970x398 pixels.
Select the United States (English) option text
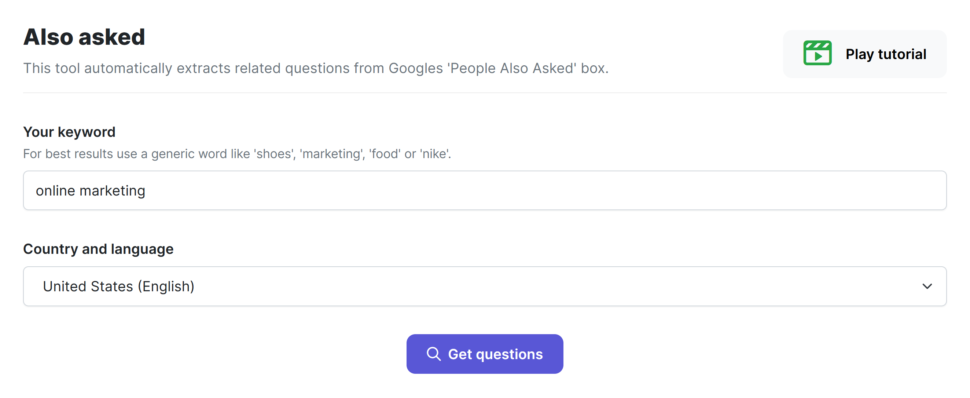(119, 286)
